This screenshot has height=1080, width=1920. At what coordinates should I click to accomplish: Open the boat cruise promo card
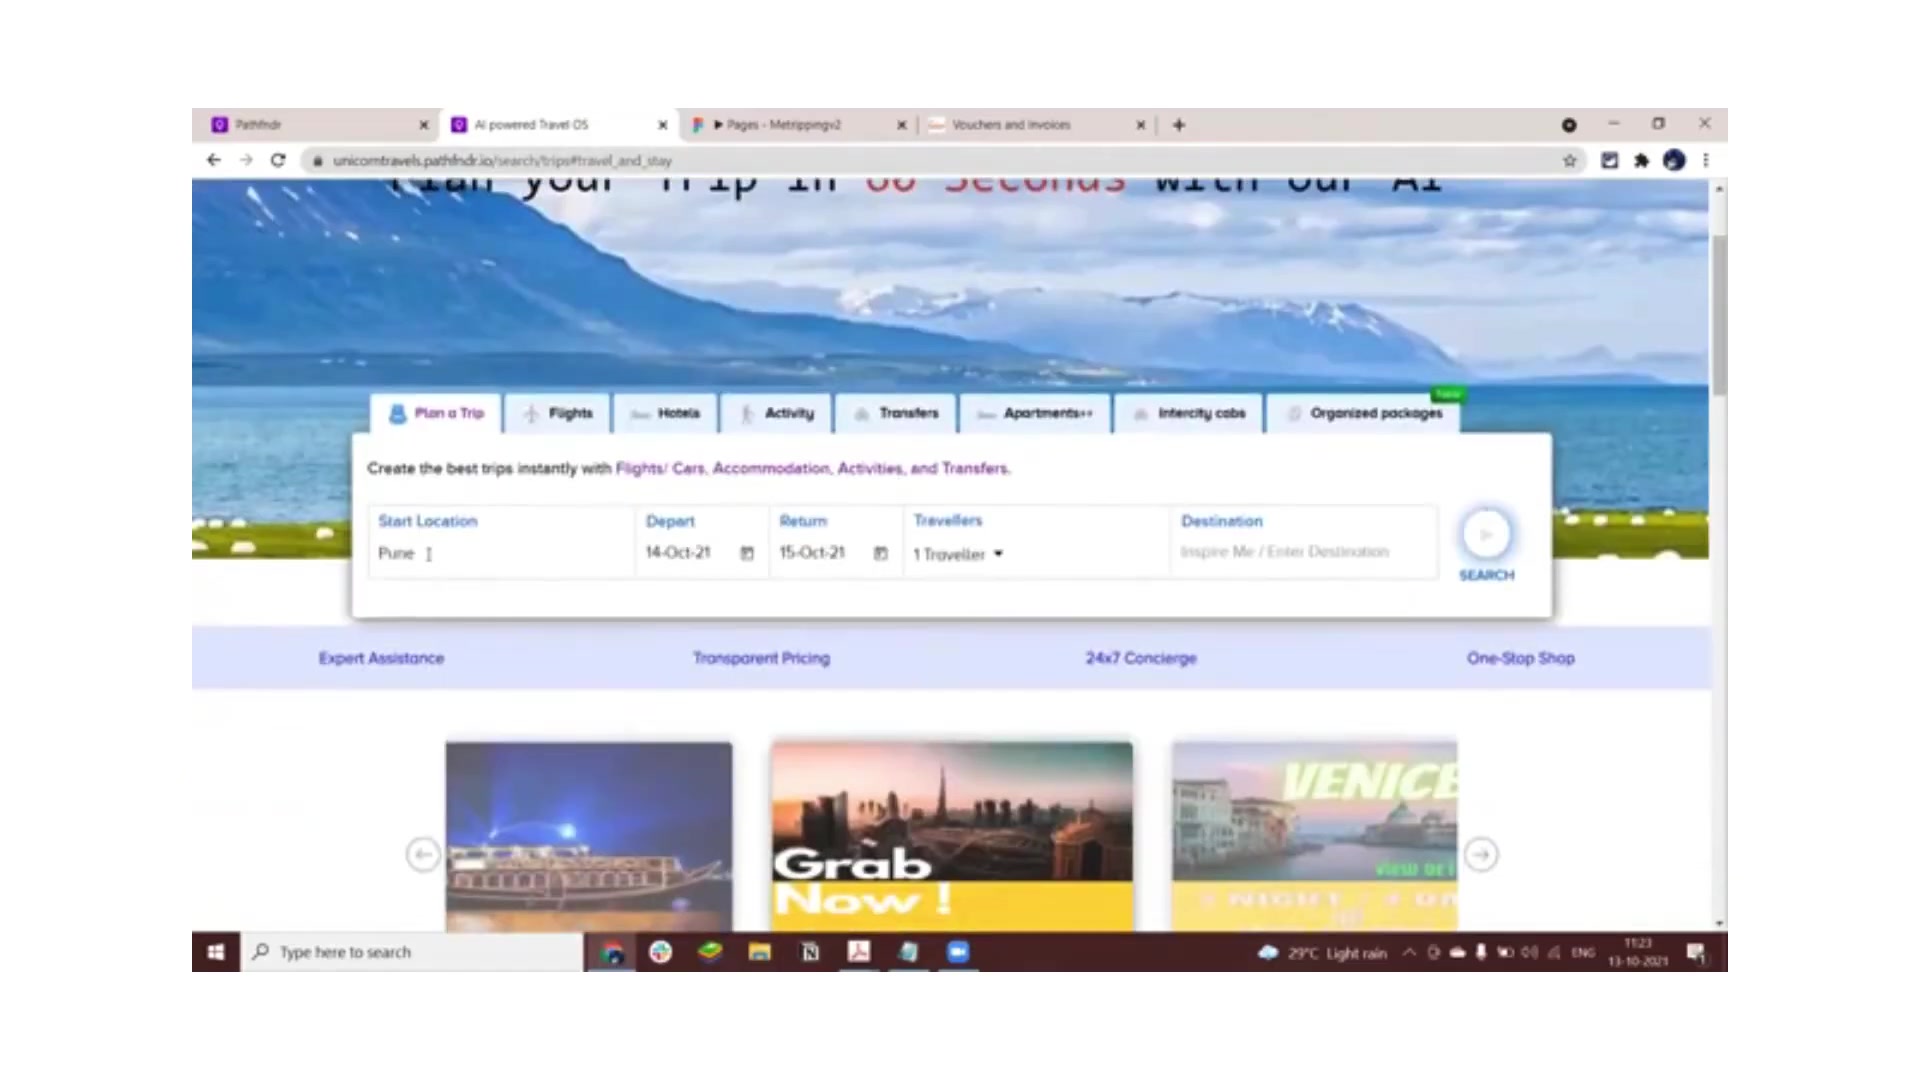tap(589, 836)
